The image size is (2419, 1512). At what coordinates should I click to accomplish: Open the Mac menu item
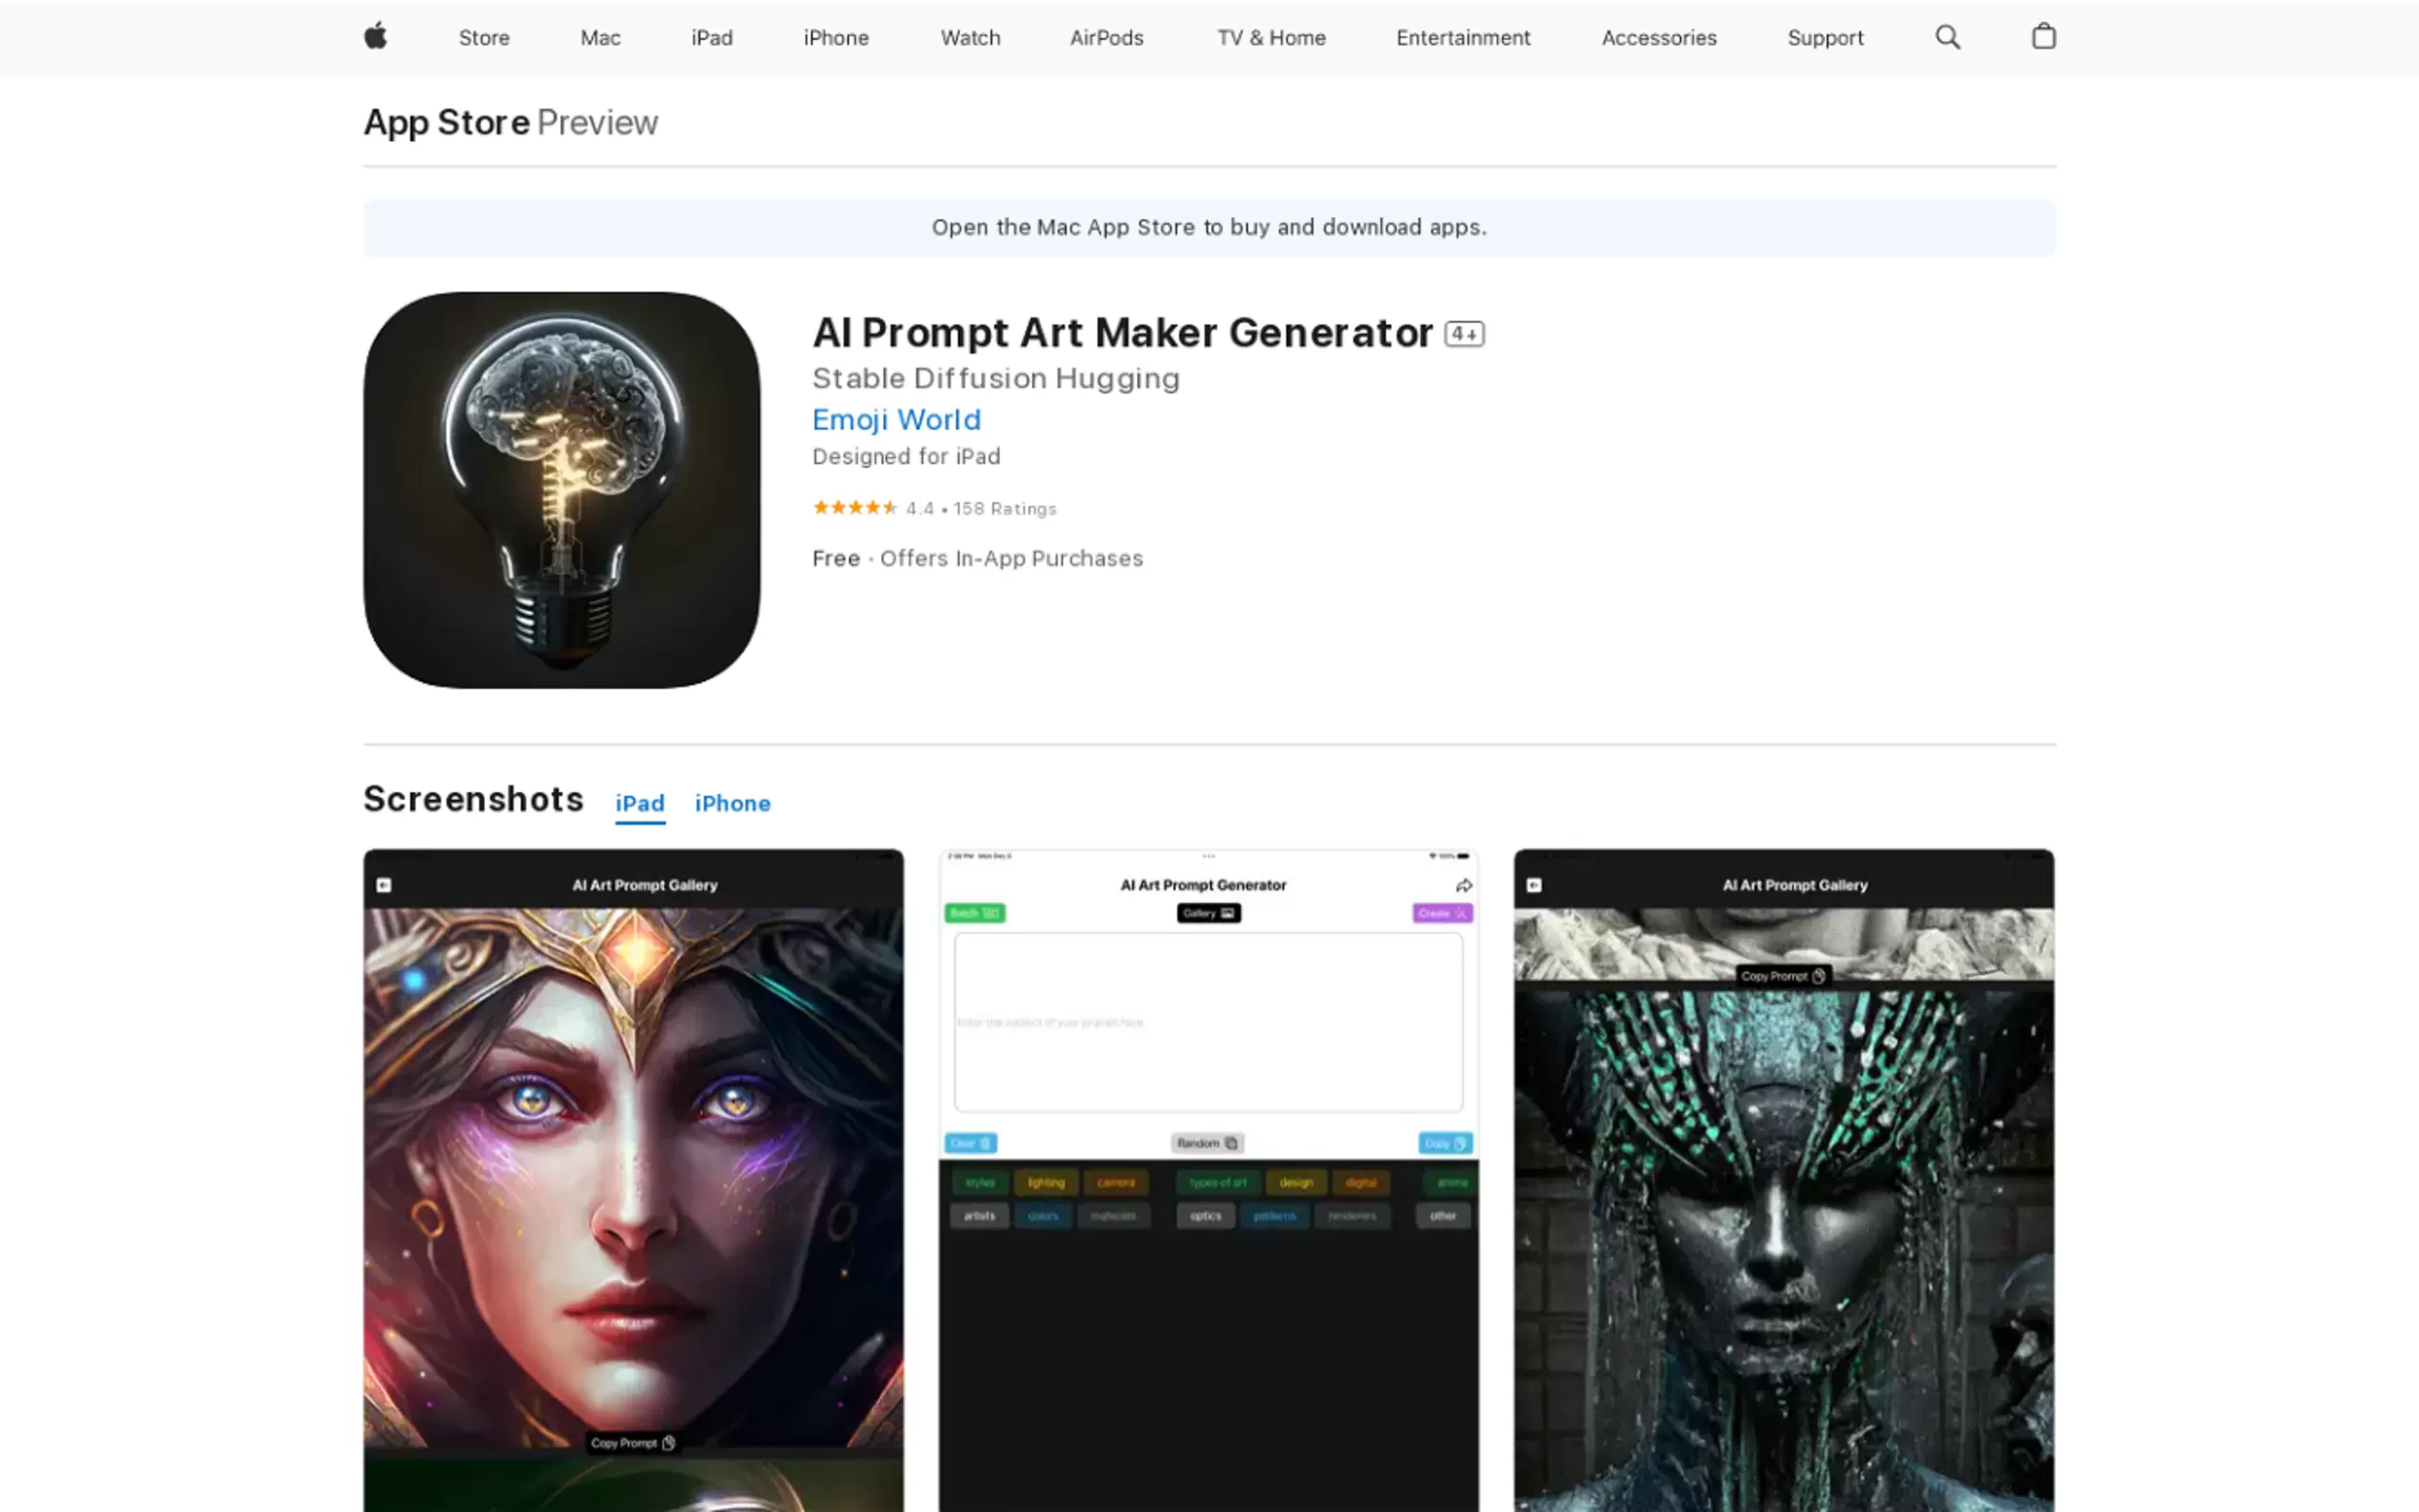600,38
